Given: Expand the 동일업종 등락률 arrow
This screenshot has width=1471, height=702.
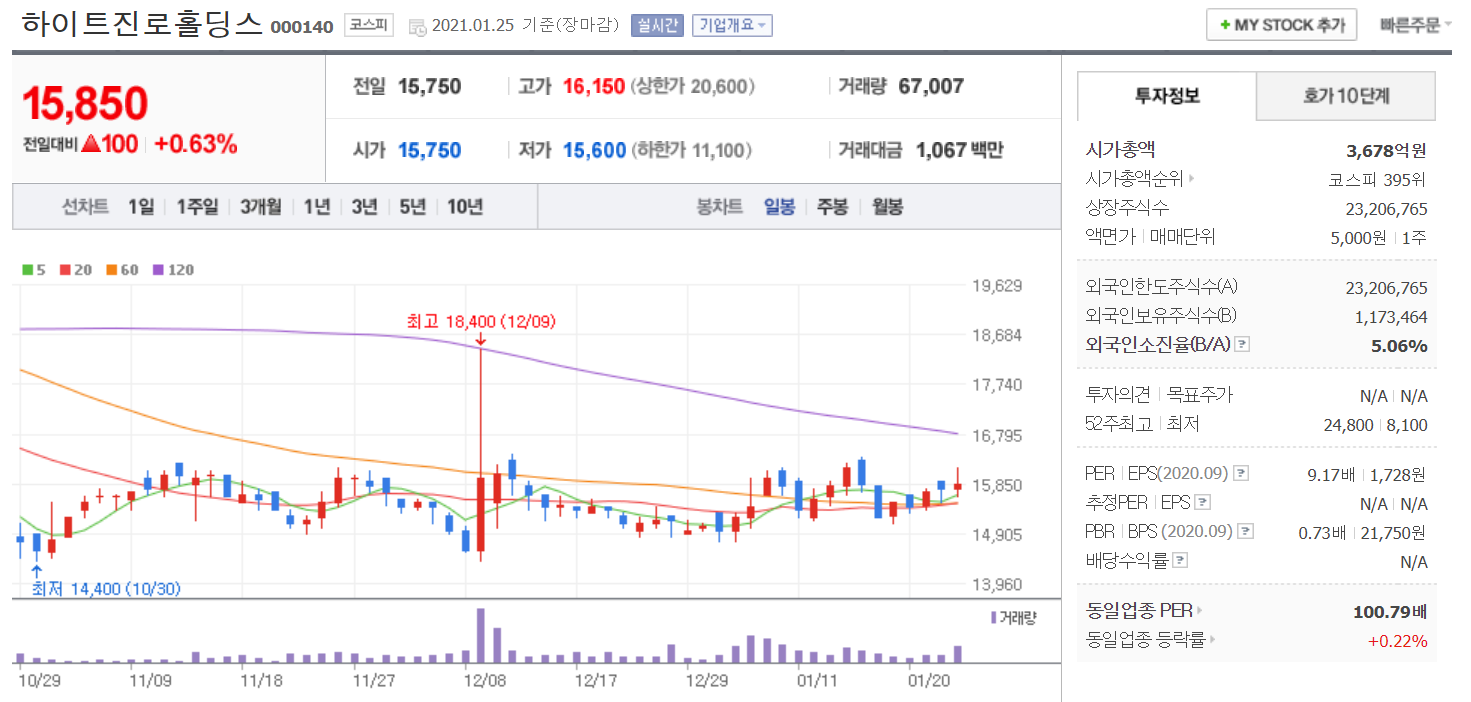Looking at the screenshot, I should click(x=1213, y=640).
